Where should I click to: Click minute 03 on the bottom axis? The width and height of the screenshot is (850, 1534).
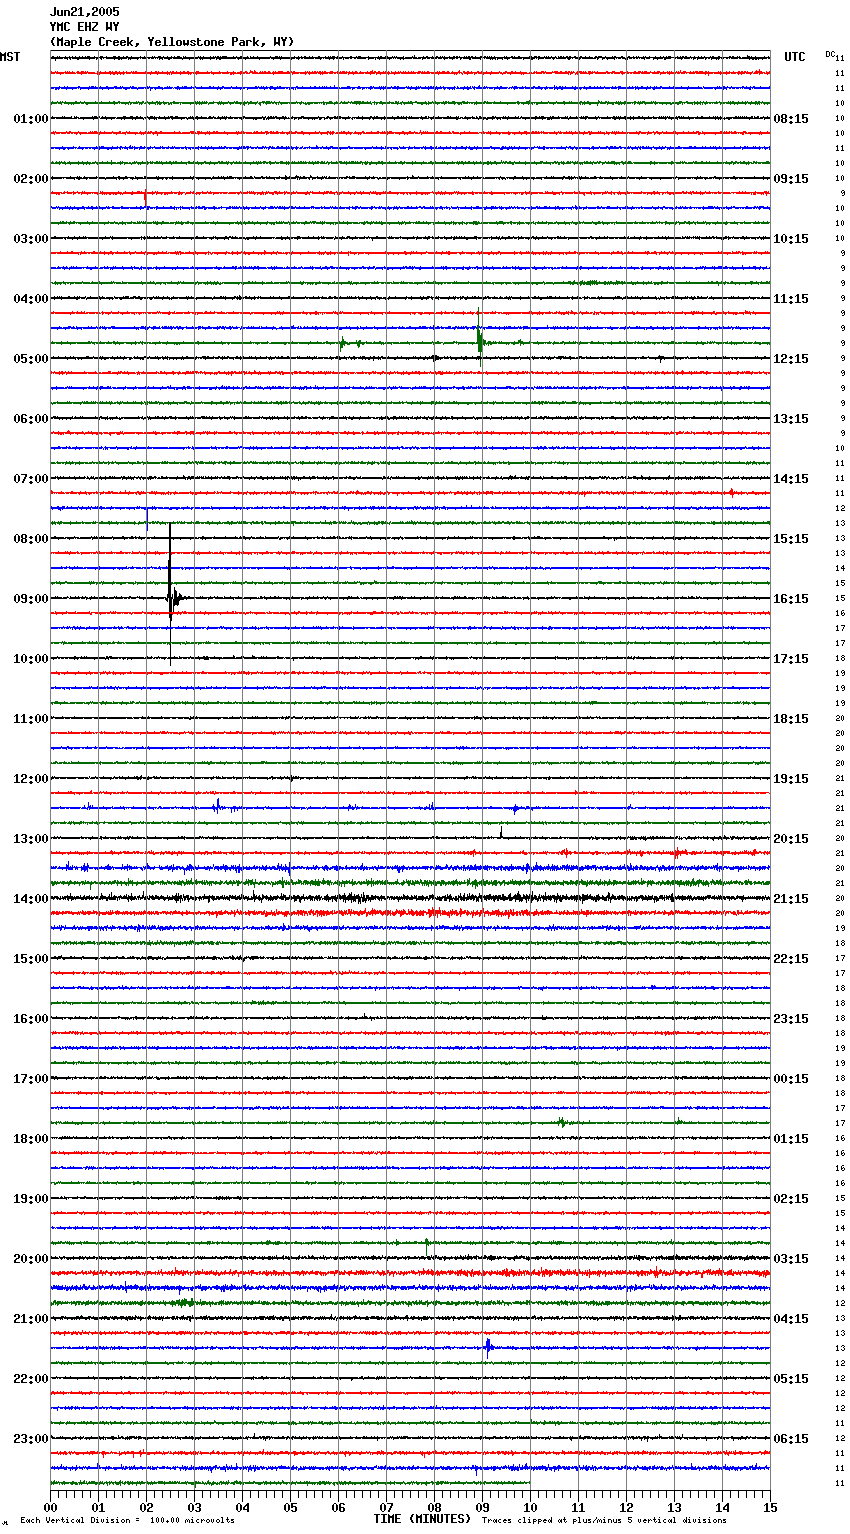[194, 1507]
